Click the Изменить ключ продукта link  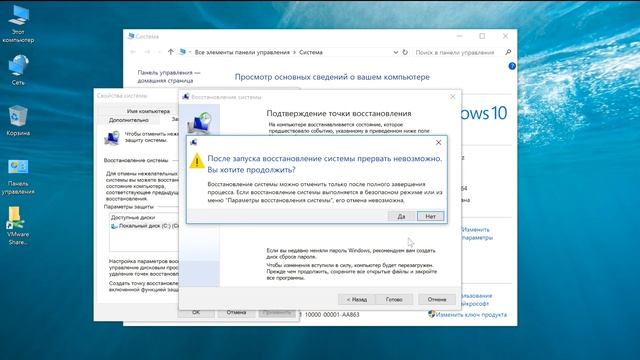pos(471,315)
